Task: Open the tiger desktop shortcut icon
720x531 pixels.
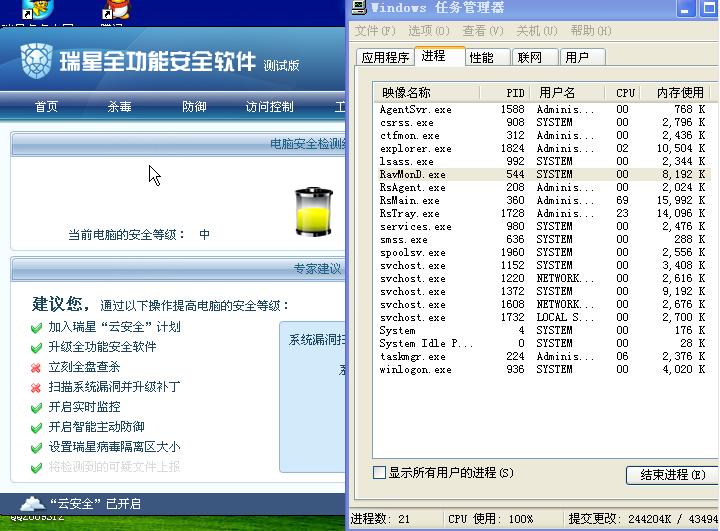Action: pos(39,10)
